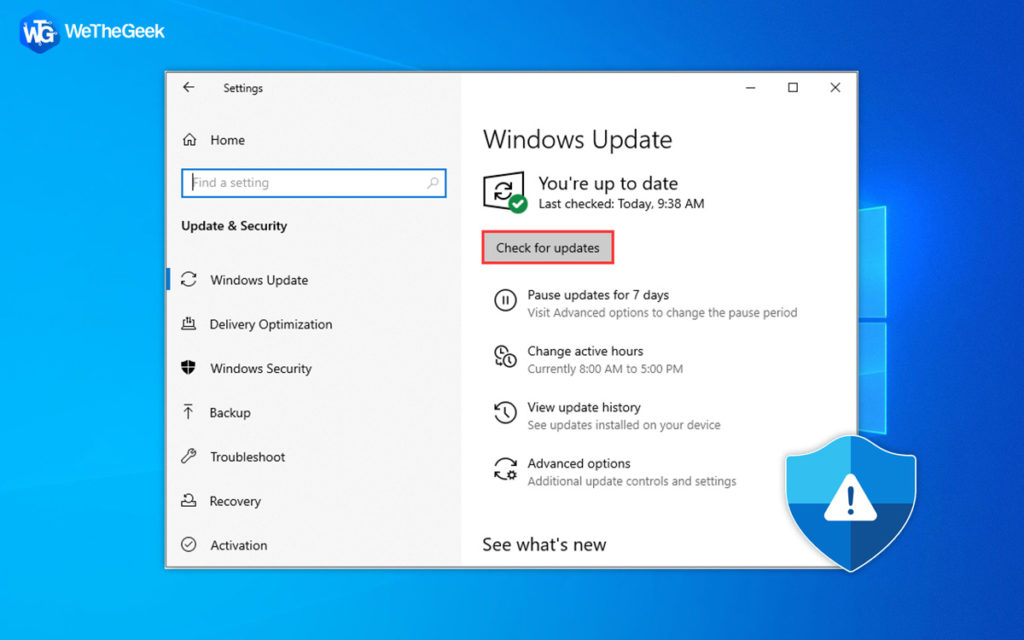The image size is (1024, 640).
Task: Open See what's new
Action: (x=545, y=544)
